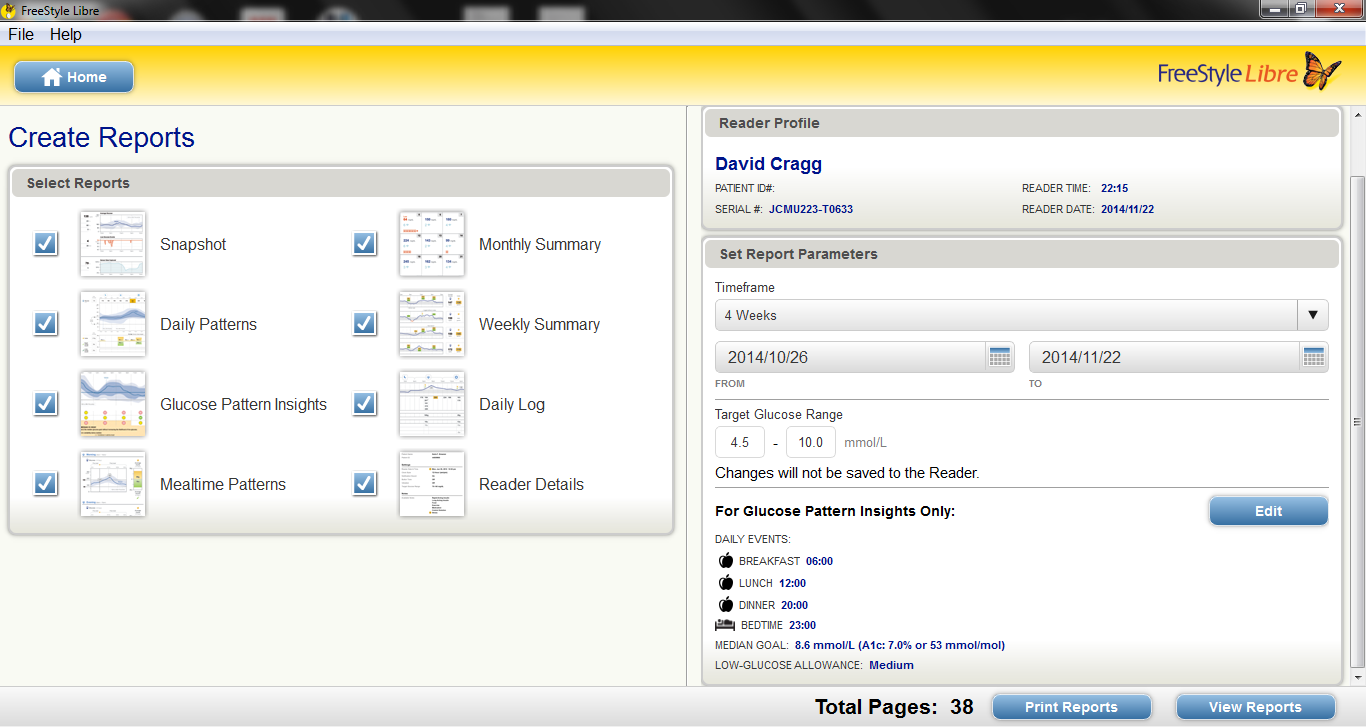
Task: Click the Mealtime Patterns report thumbnail
Action: (x=113, y=484)
